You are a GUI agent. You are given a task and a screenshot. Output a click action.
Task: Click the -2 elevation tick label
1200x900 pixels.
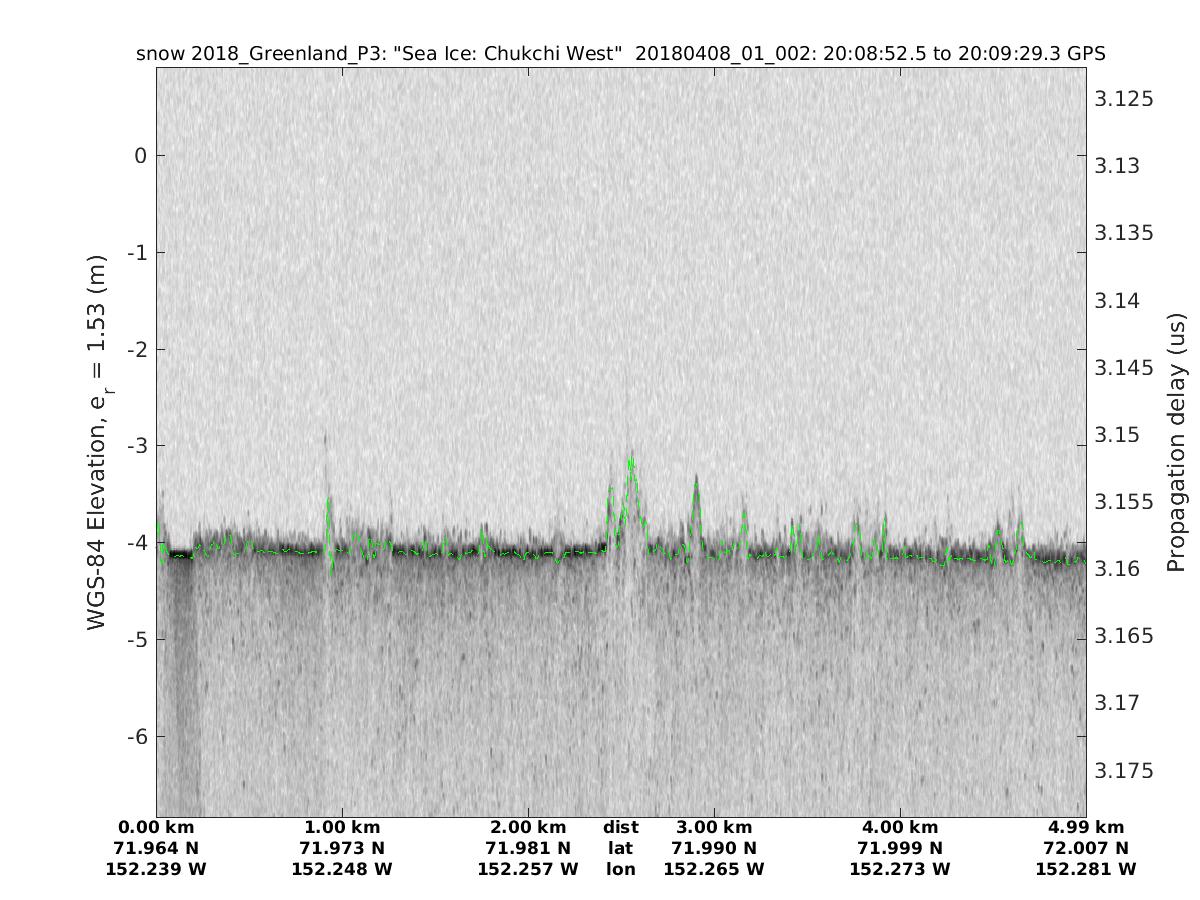tap(135, 349)
